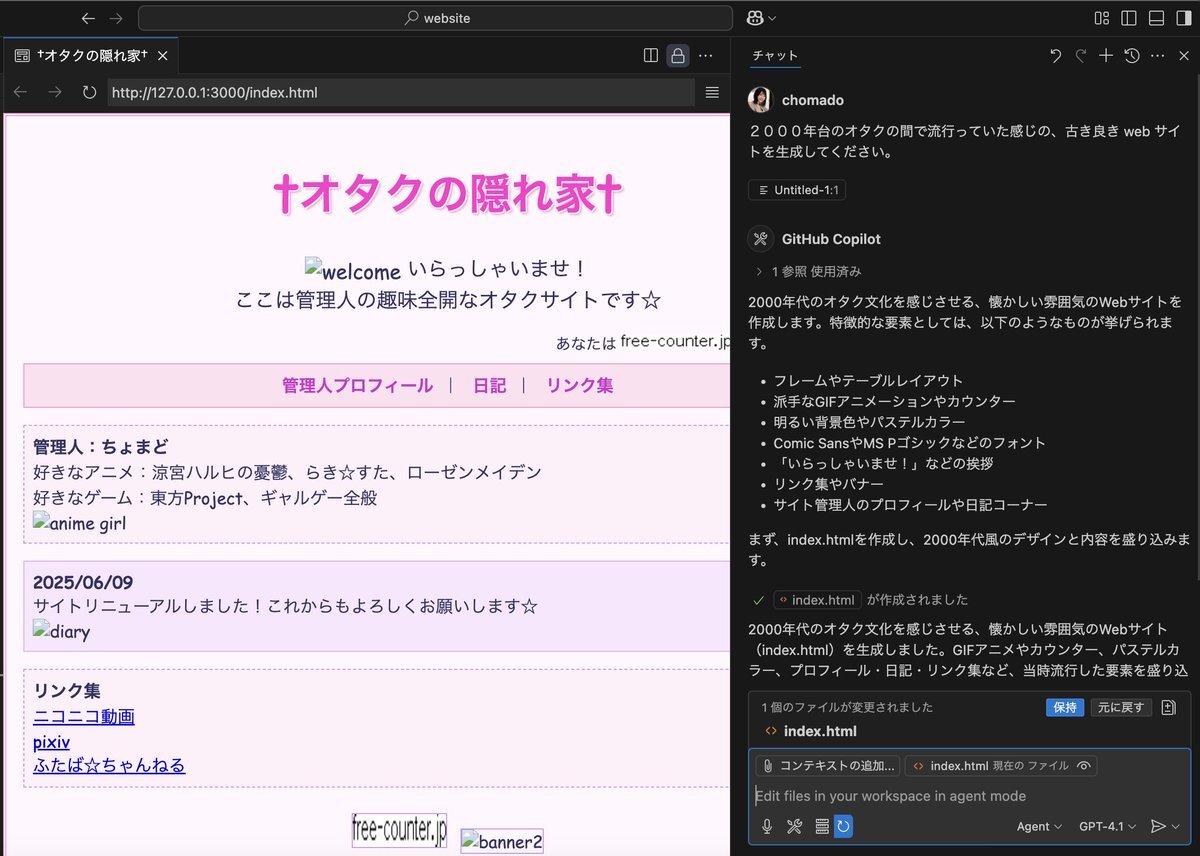Split the editor to the right
Viewport: 1200px width, 856px height.
[x=651, y=56]
